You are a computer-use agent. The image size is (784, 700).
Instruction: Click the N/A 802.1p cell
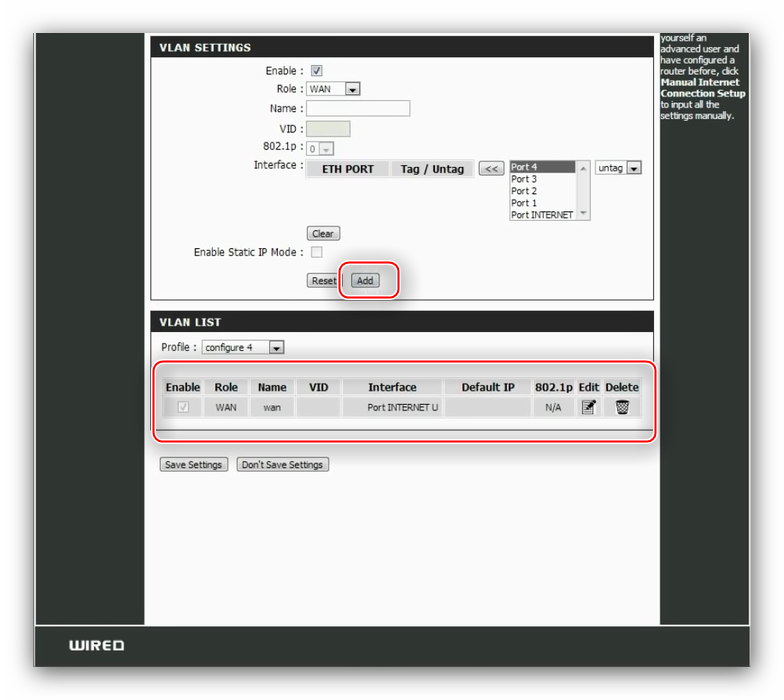553,408
